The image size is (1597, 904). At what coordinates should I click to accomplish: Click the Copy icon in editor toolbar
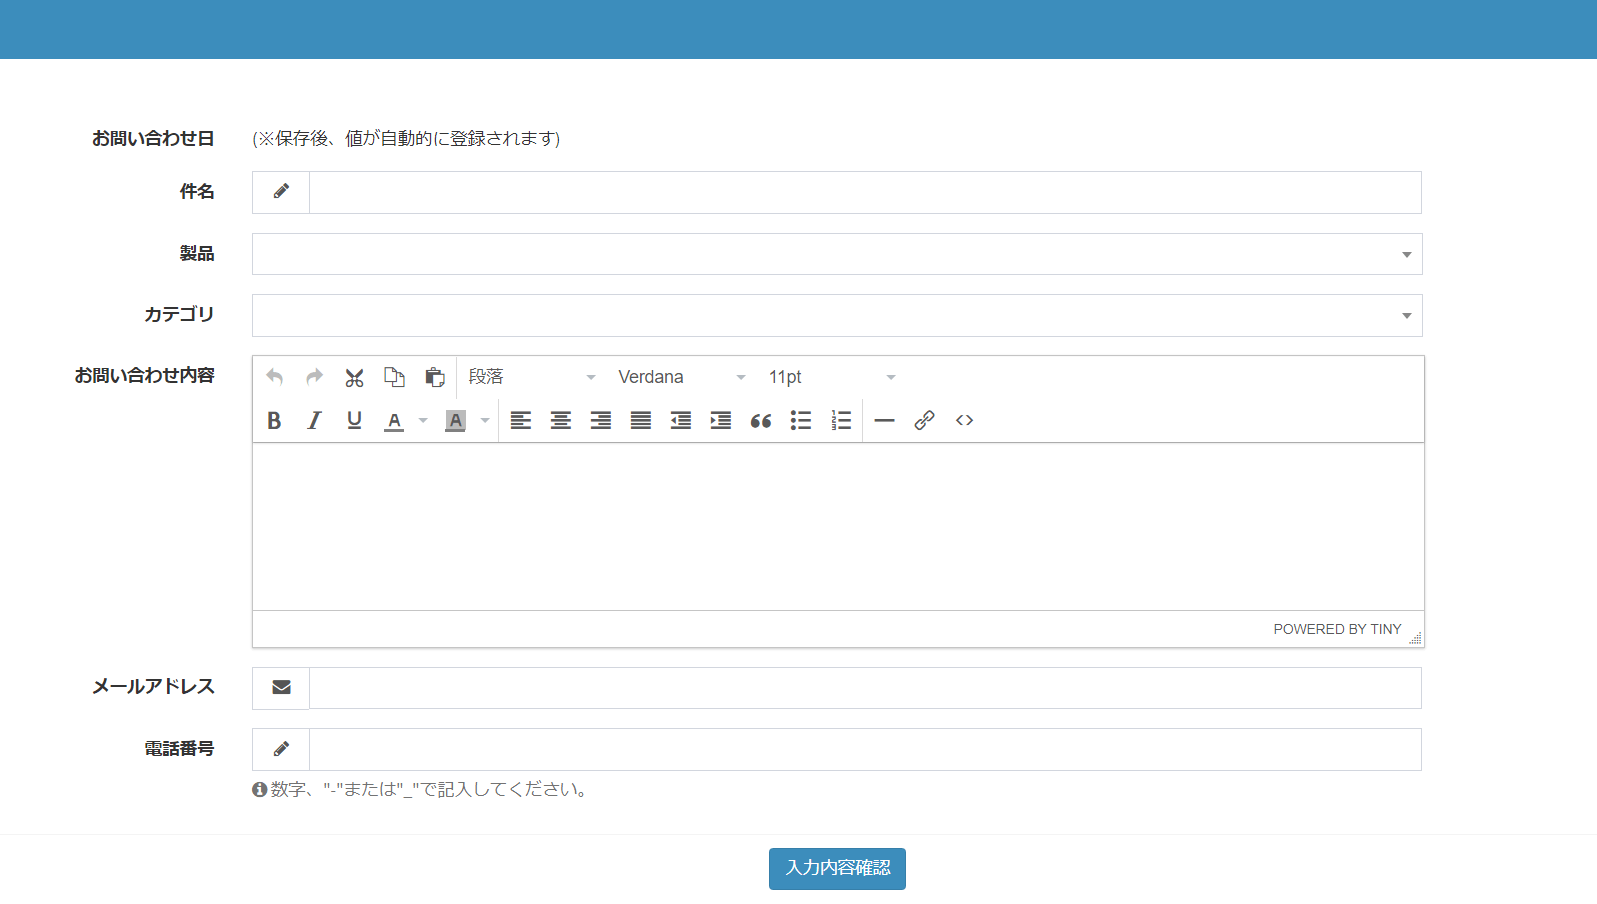[394, 378]
